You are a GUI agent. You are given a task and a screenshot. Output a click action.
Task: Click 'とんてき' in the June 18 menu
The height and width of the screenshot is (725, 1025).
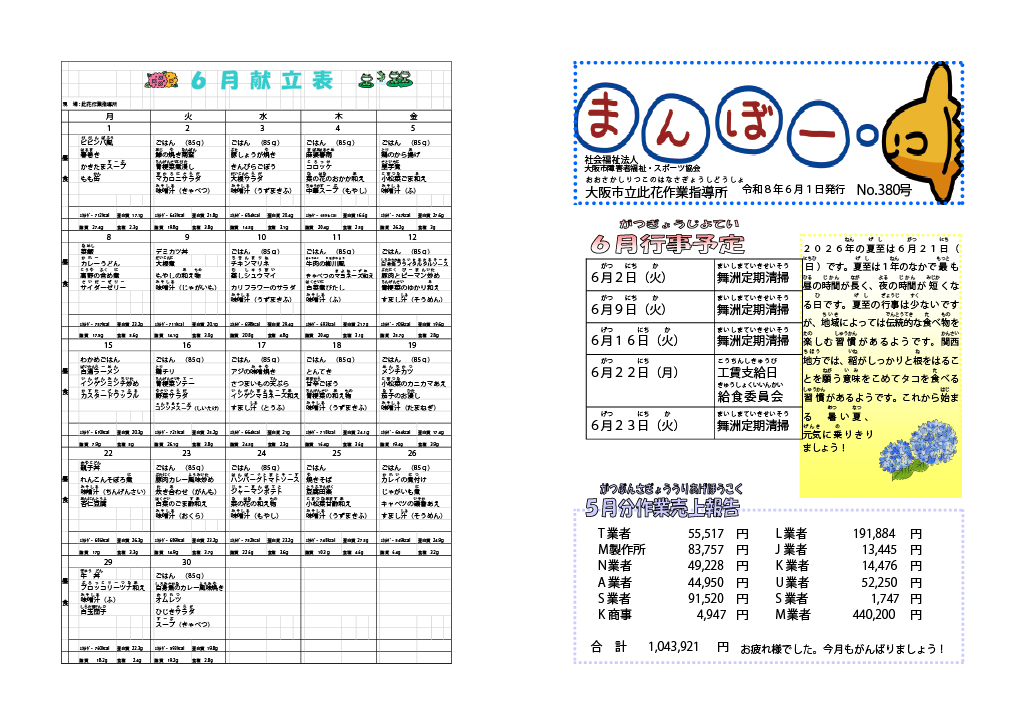318,371
